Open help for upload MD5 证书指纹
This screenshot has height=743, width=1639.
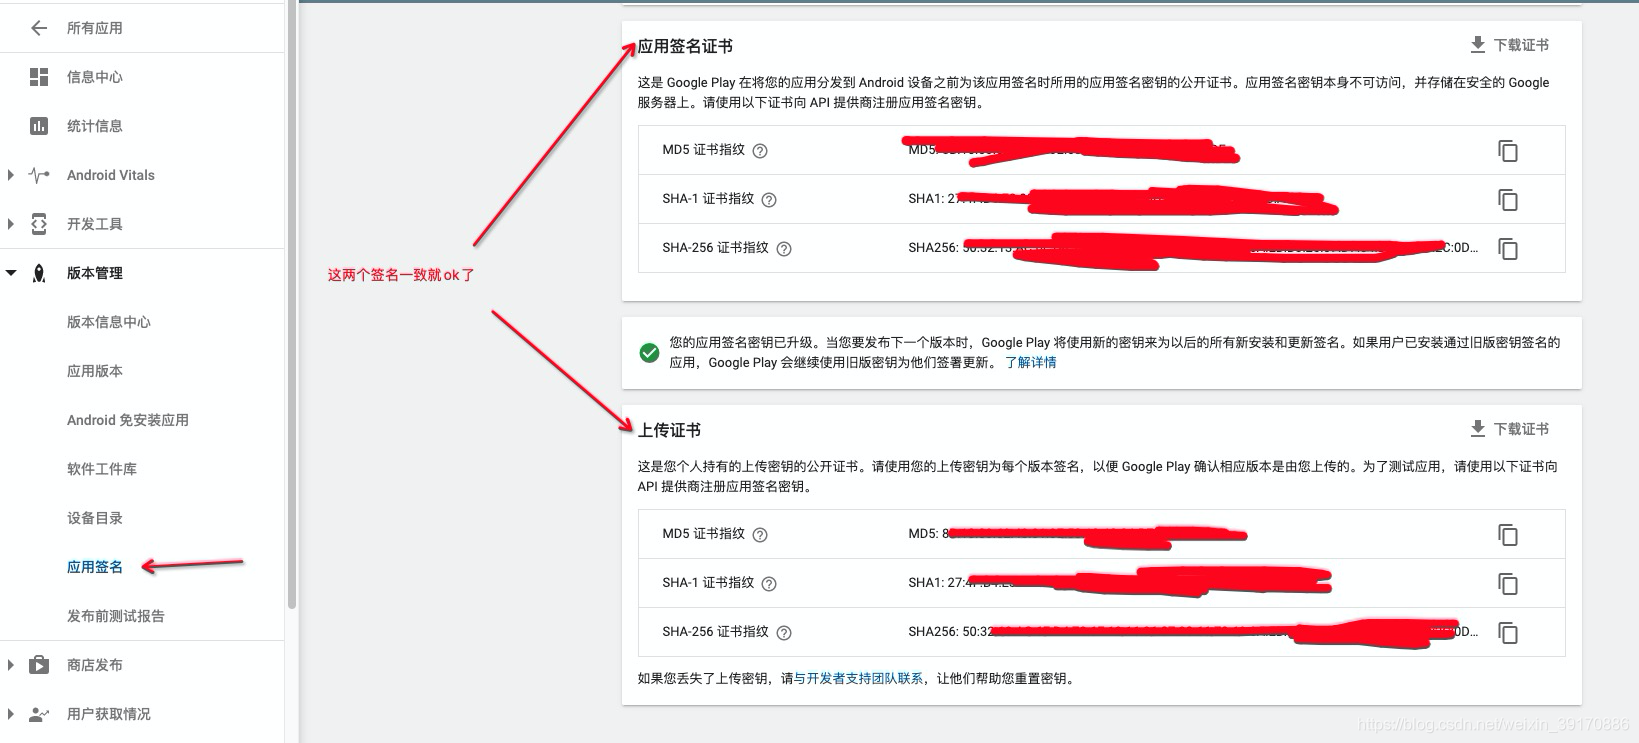pos(760,535)
